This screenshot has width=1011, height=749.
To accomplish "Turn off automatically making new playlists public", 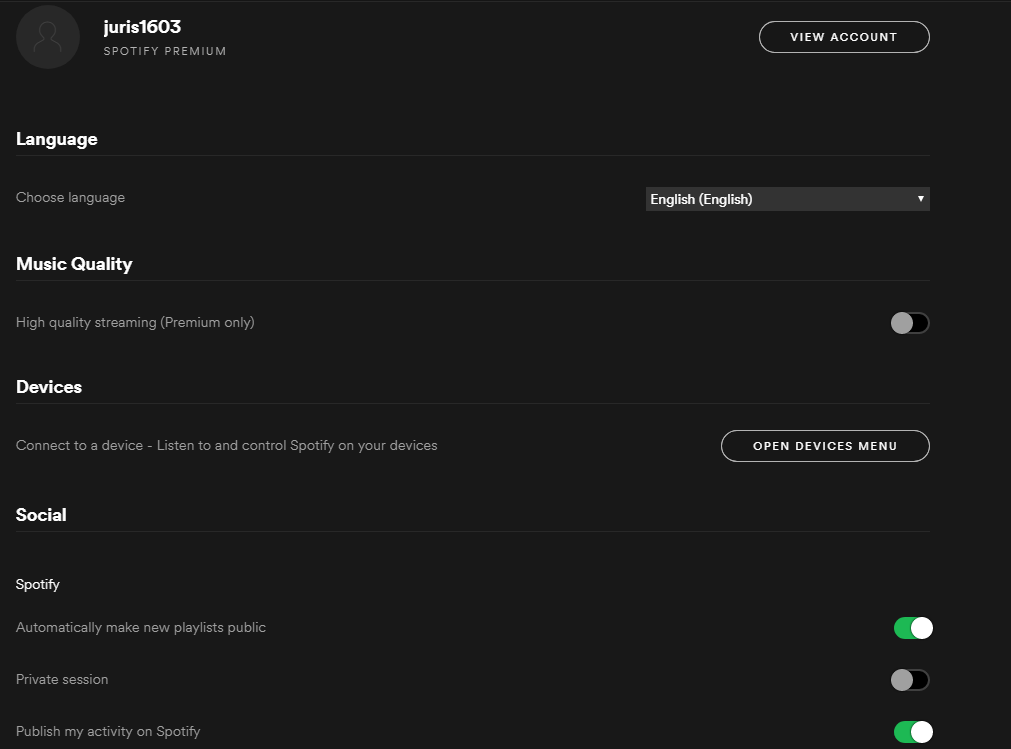I will click(913, 628).
